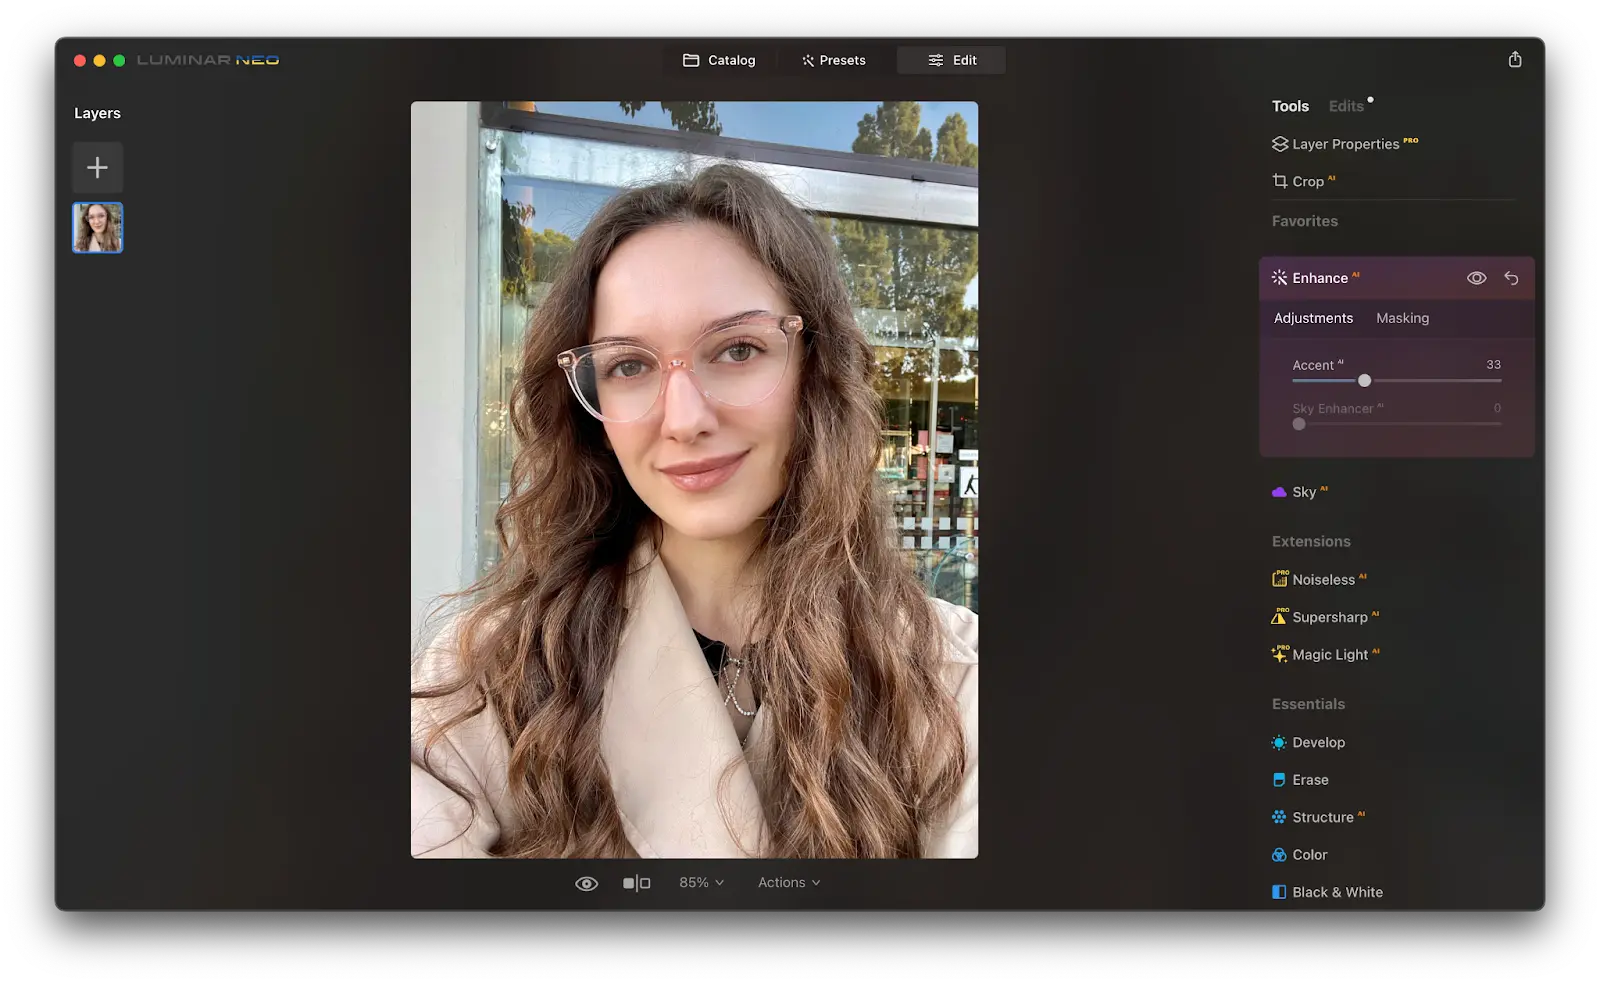Enable split comparison view

636,882
